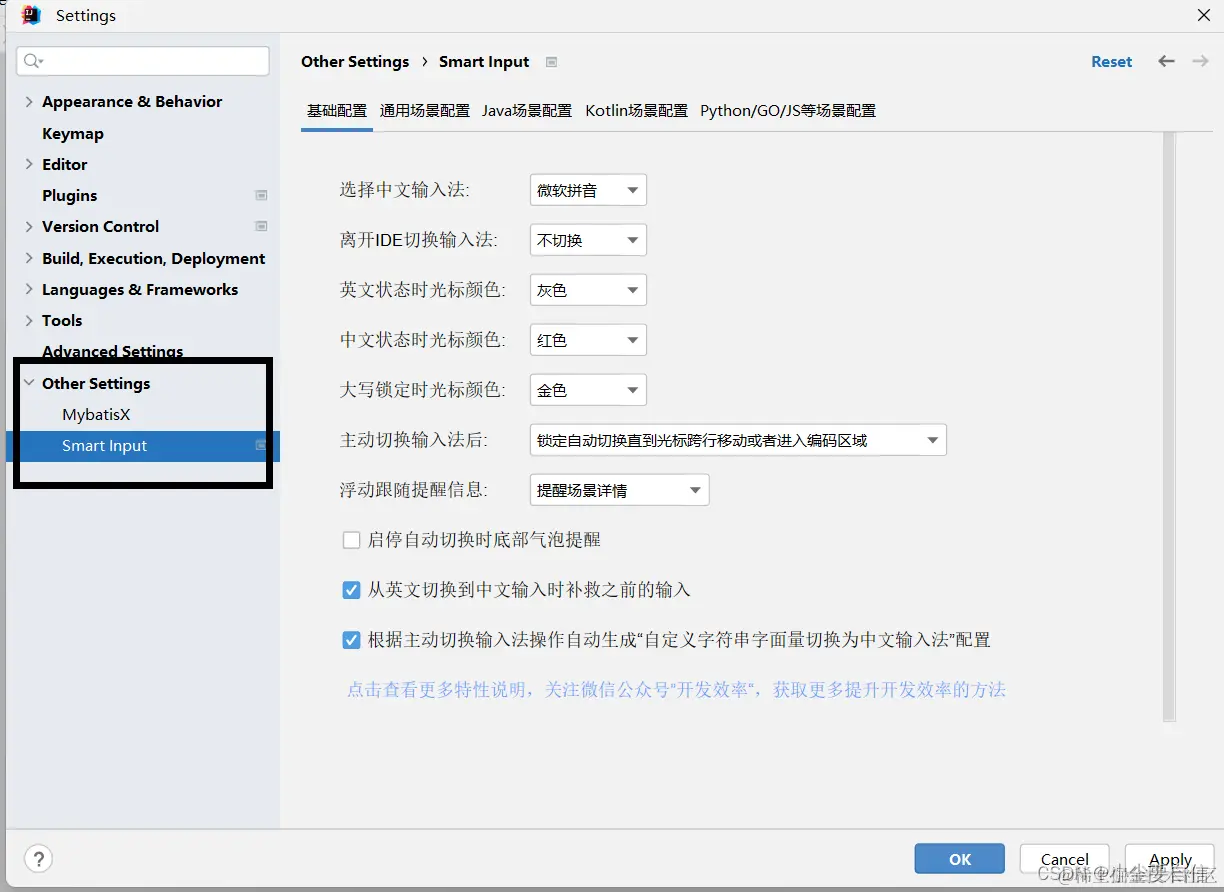Click the back navigation arrow beside Reset
Viewport: 1224px width, 892px height.
pos(1166,61)
